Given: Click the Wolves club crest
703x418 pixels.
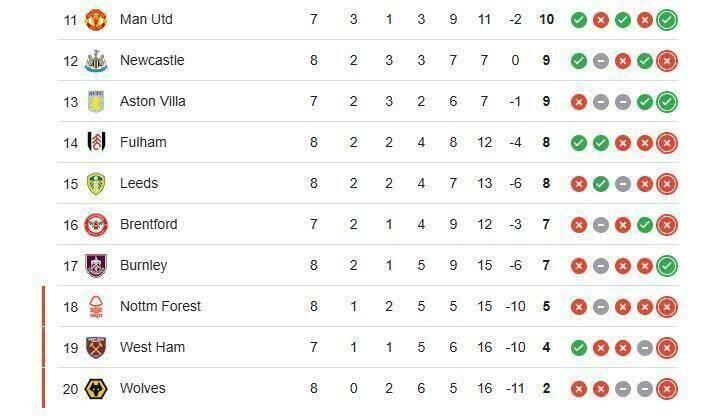Looking at the screenshot, I should point(97,388).
